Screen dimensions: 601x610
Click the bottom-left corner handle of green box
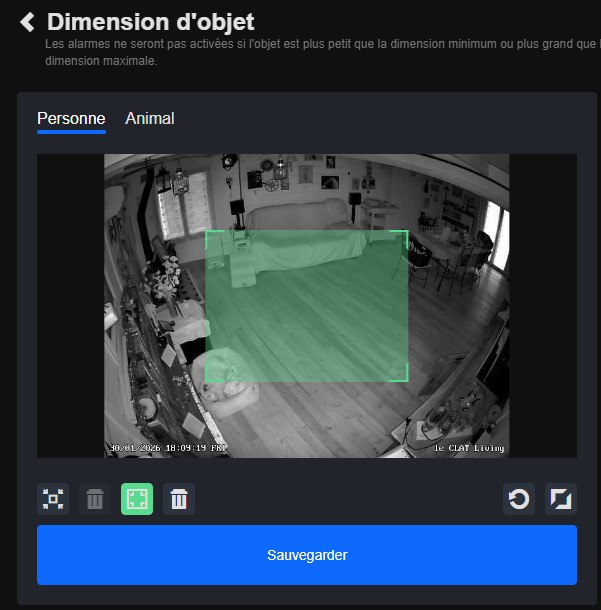click(x=207, y=380)
